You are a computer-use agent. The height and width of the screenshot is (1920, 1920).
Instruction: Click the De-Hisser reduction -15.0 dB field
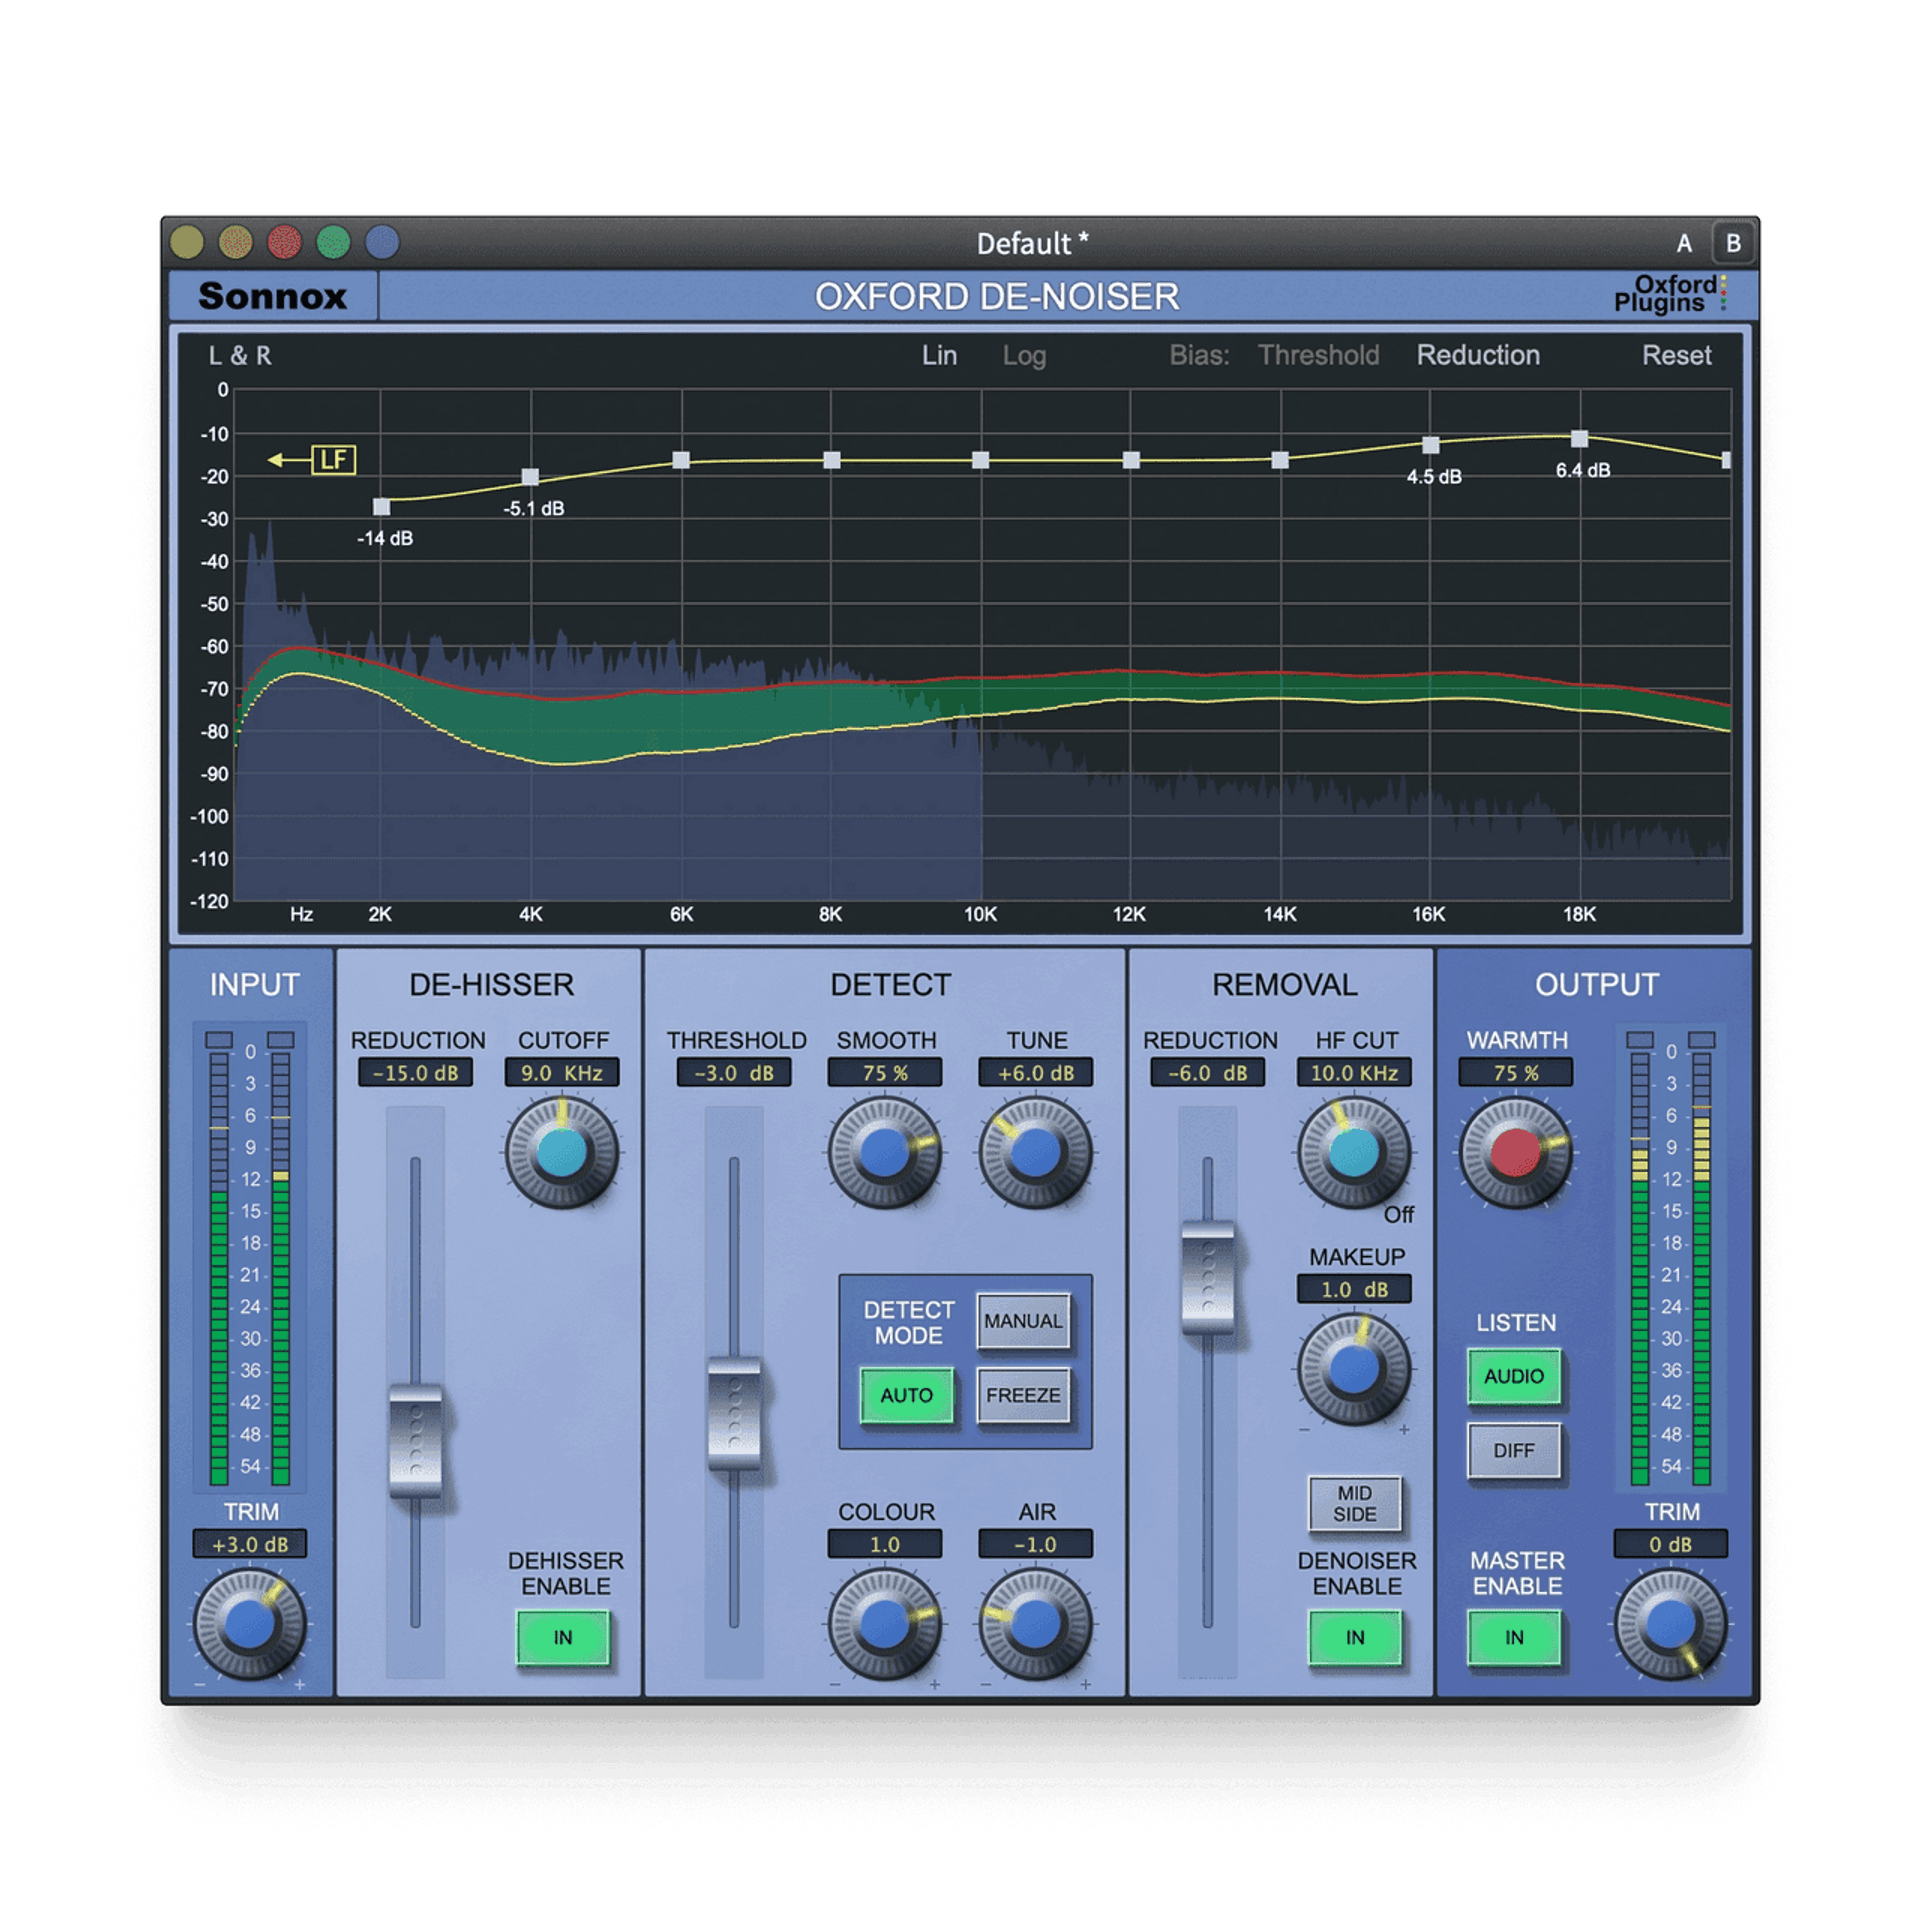click(x=415, y=1073)
